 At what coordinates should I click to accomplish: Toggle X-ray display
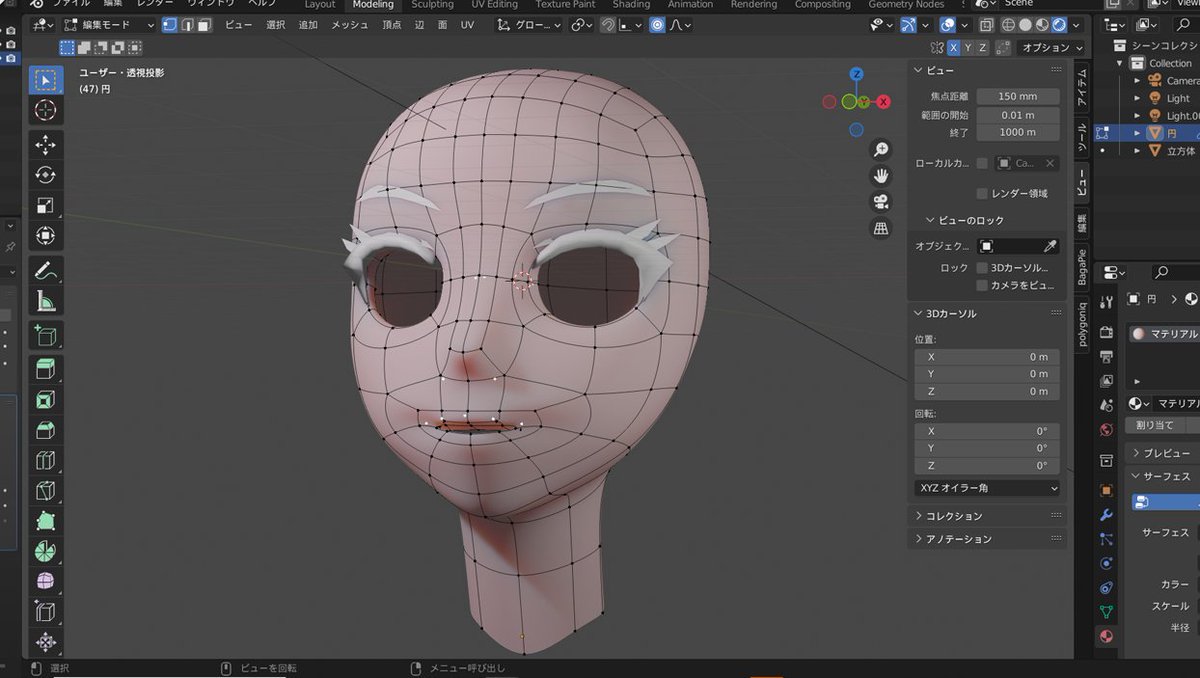point(987,25)
